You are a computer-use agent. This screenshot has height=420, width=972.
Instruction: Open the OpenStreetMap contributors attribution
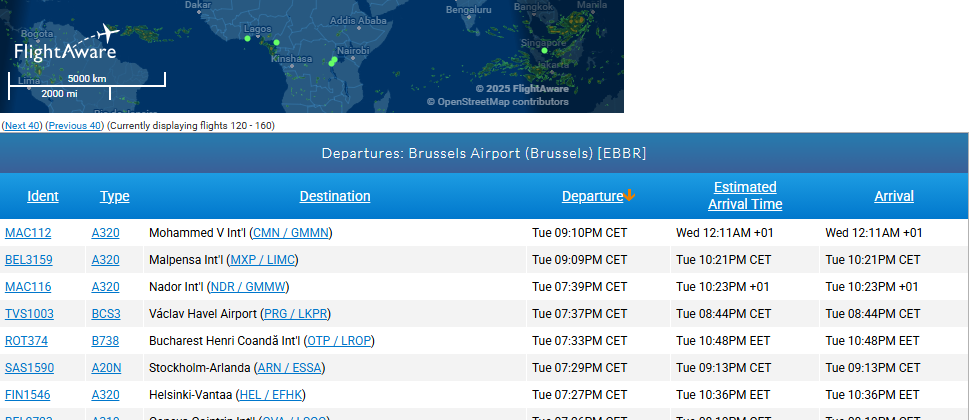503,101
